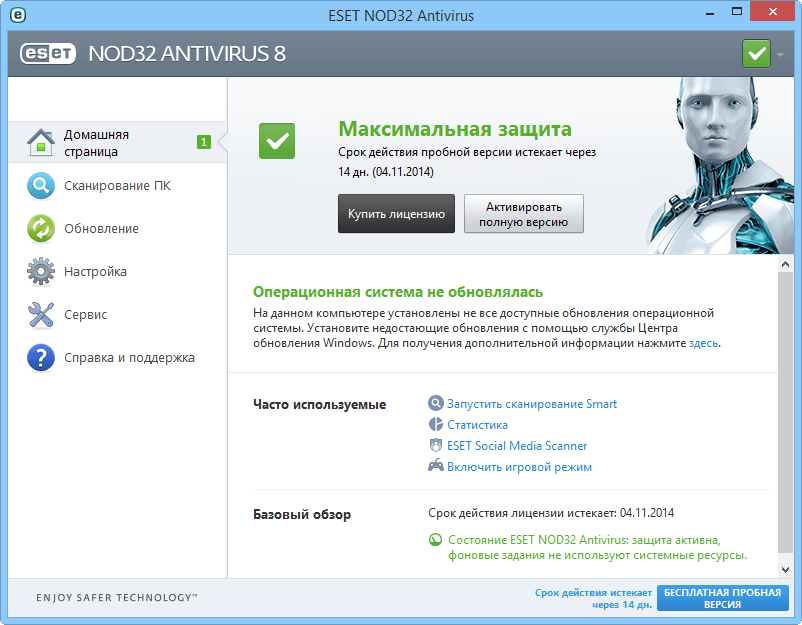Click Активировать полную версию button
The image size is (802, 625).
(x=524, y=213)
